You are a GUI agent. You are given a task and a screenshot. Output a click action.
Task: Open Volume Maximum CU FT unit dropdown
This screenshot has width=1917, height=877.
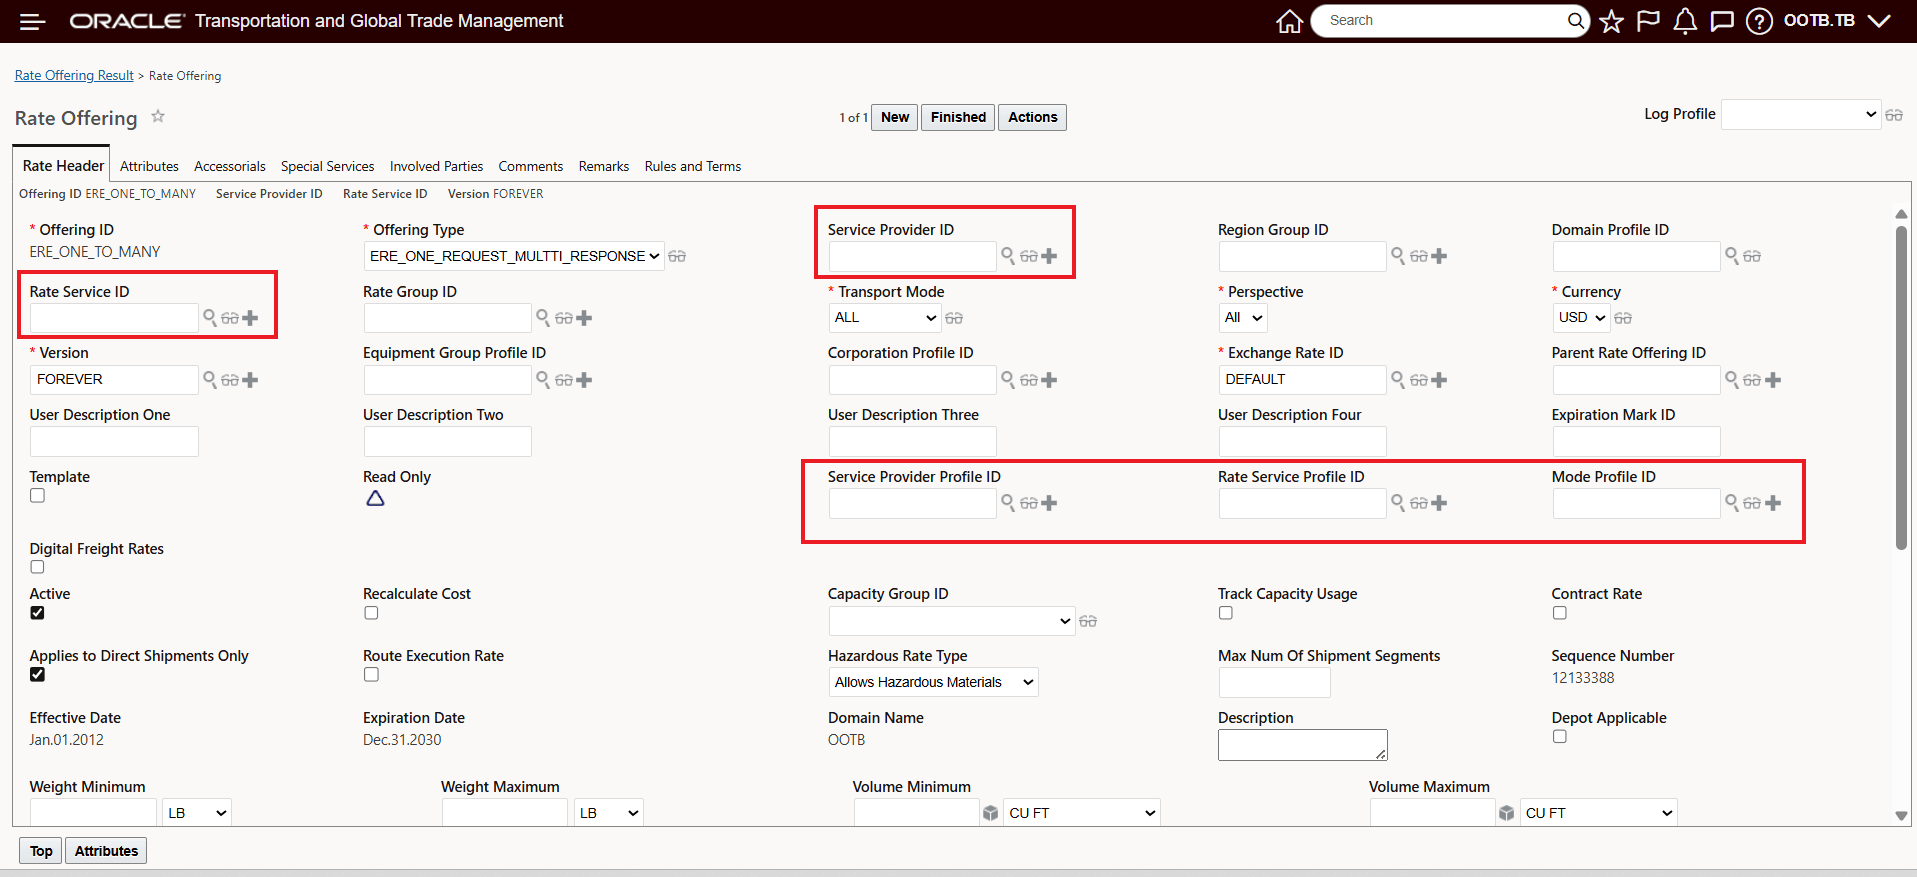point(1599,813)
